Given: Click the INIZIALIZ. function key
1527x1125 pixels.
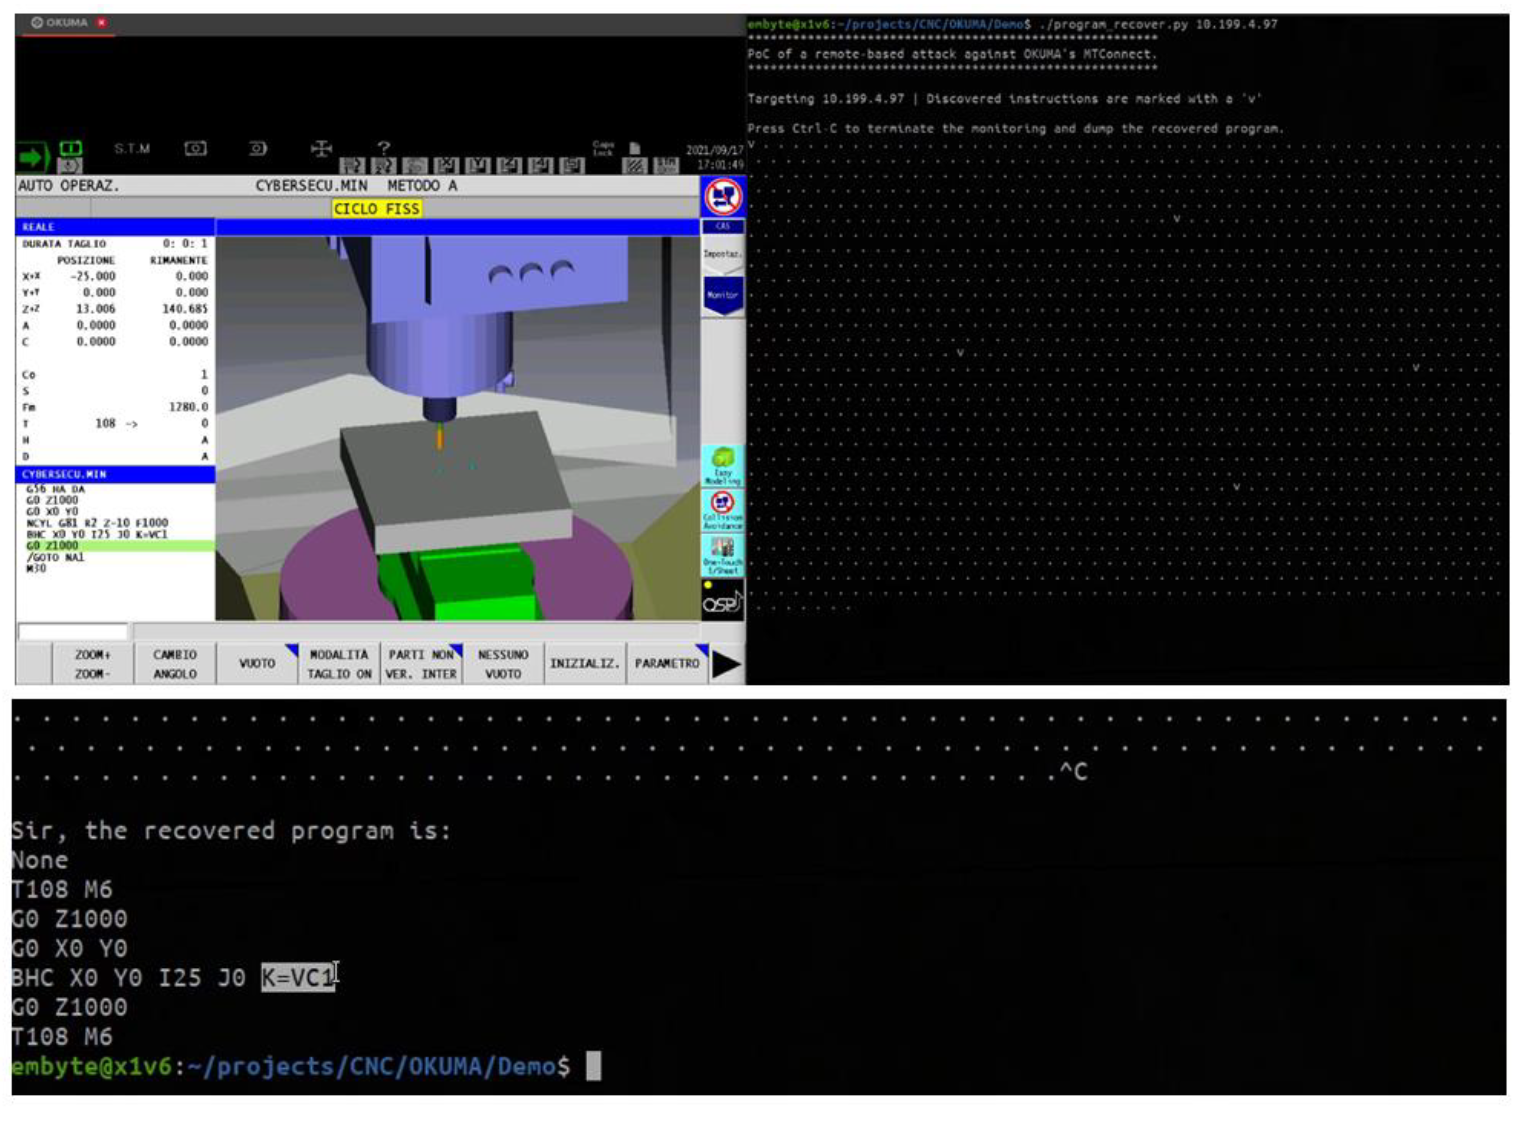Looking at the screenshot, I should pyautogui.click(x=585, y=664).
